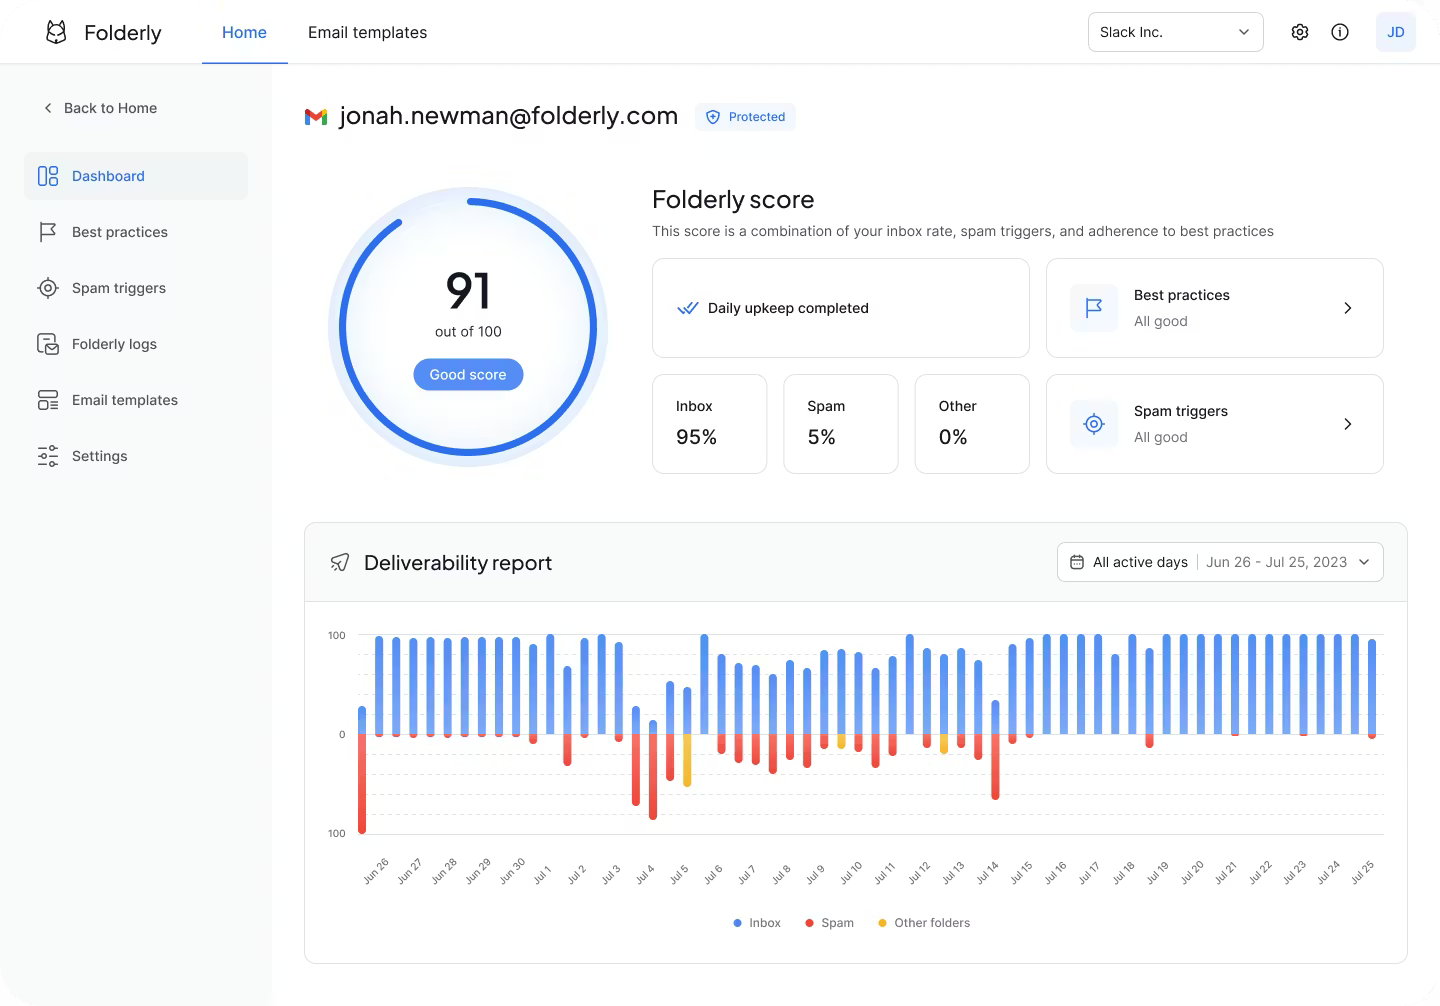1440x1006 pixels.
Task: Click the info circle icon
Action: coord(1340,32)
